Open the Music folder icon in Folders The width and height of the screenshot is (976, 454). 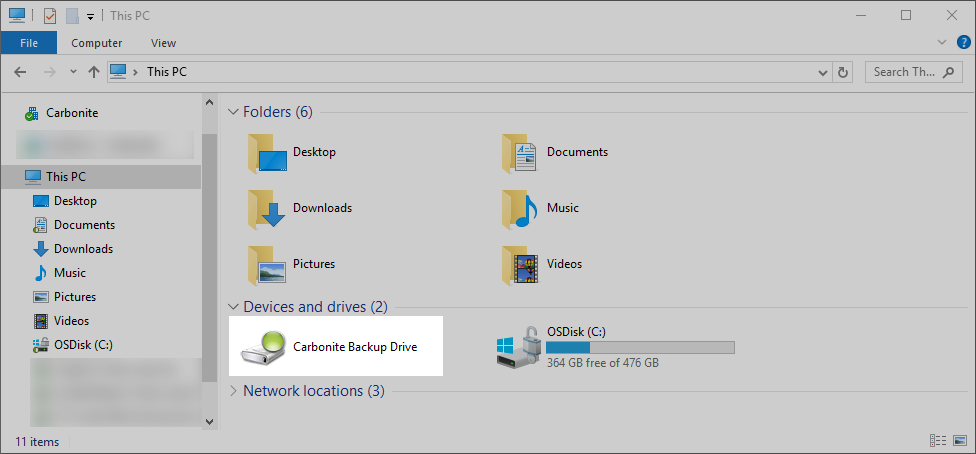520,209
